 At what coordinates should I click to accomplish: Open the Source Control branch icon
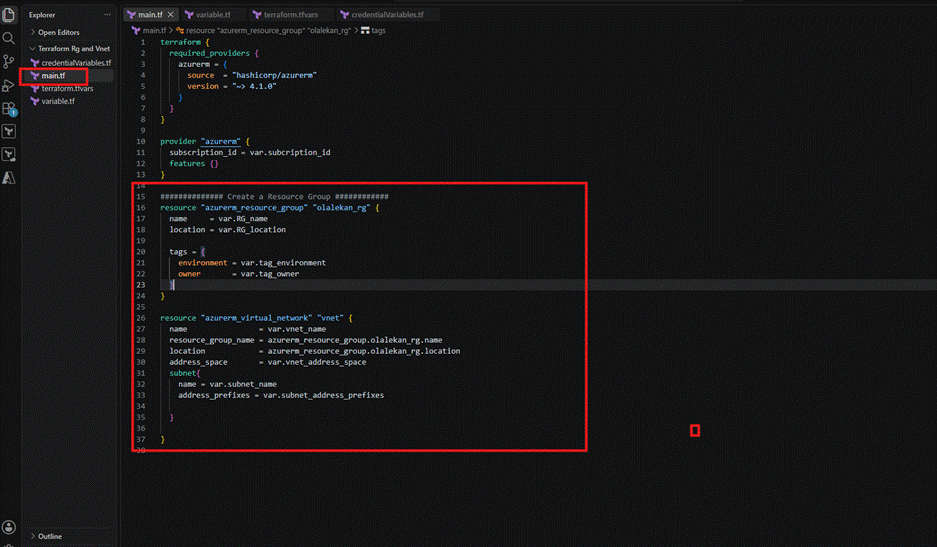point(8,62)
